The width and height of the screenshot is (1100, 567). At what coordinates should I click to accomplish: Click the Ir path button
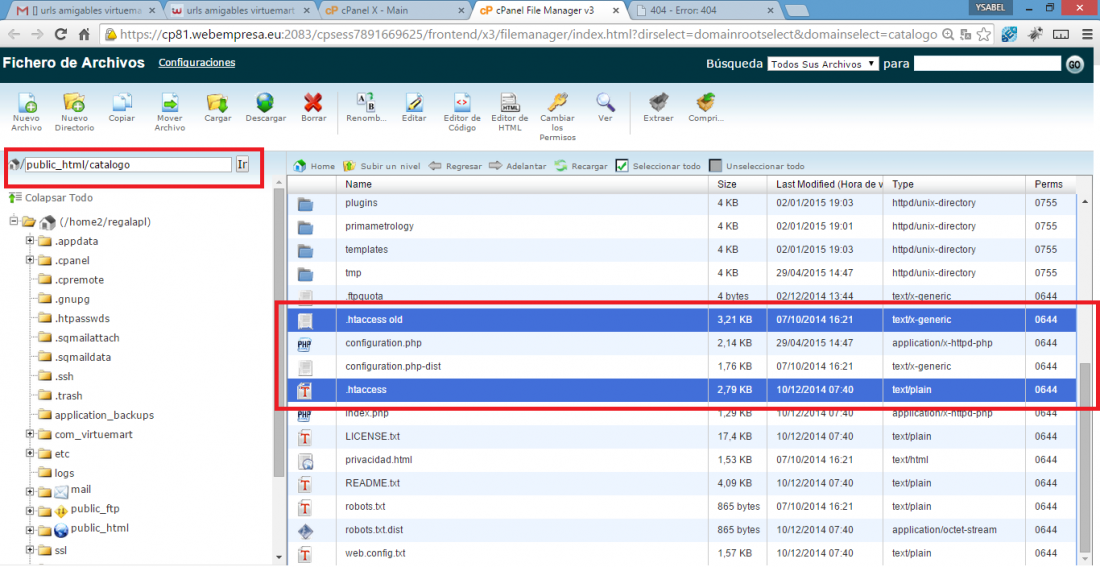point(243,164)
